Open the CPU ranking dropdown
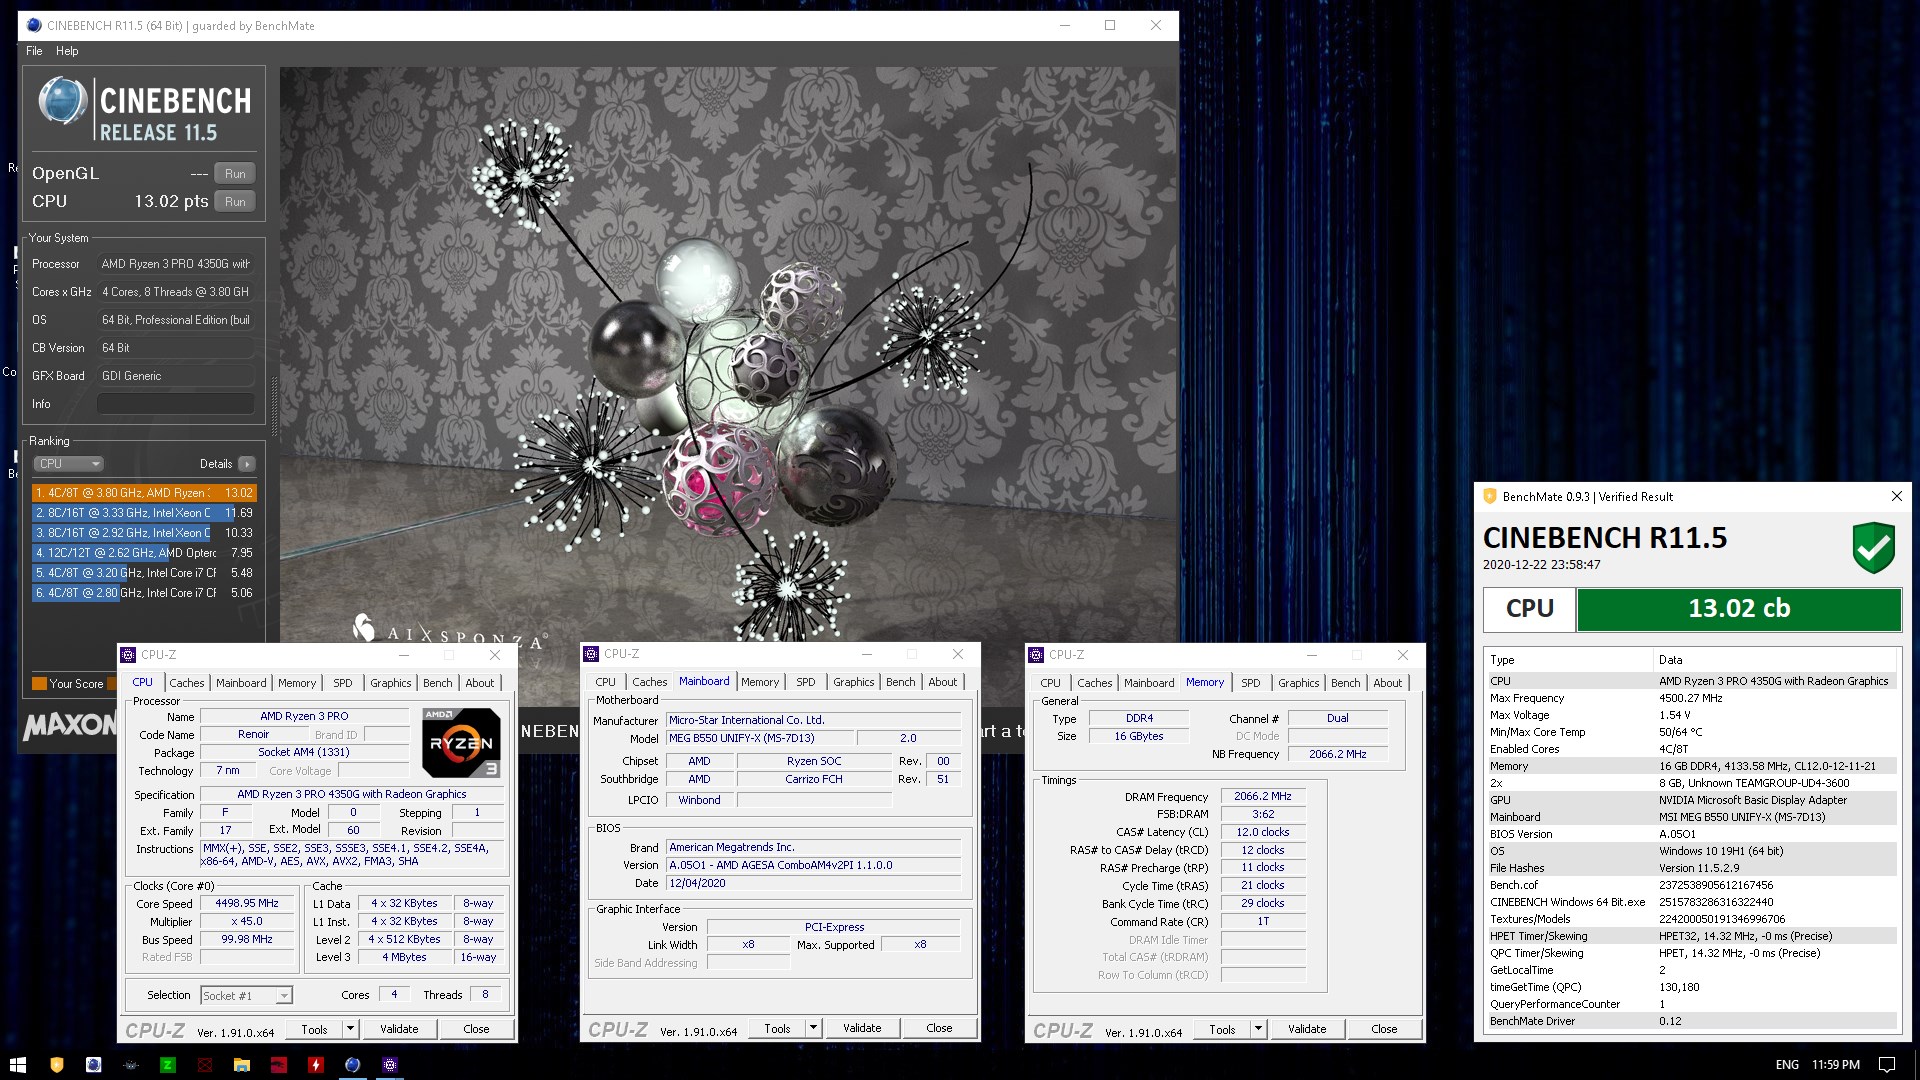The width and height of the screenshot is (1920, 1080). tap(68, 464)
